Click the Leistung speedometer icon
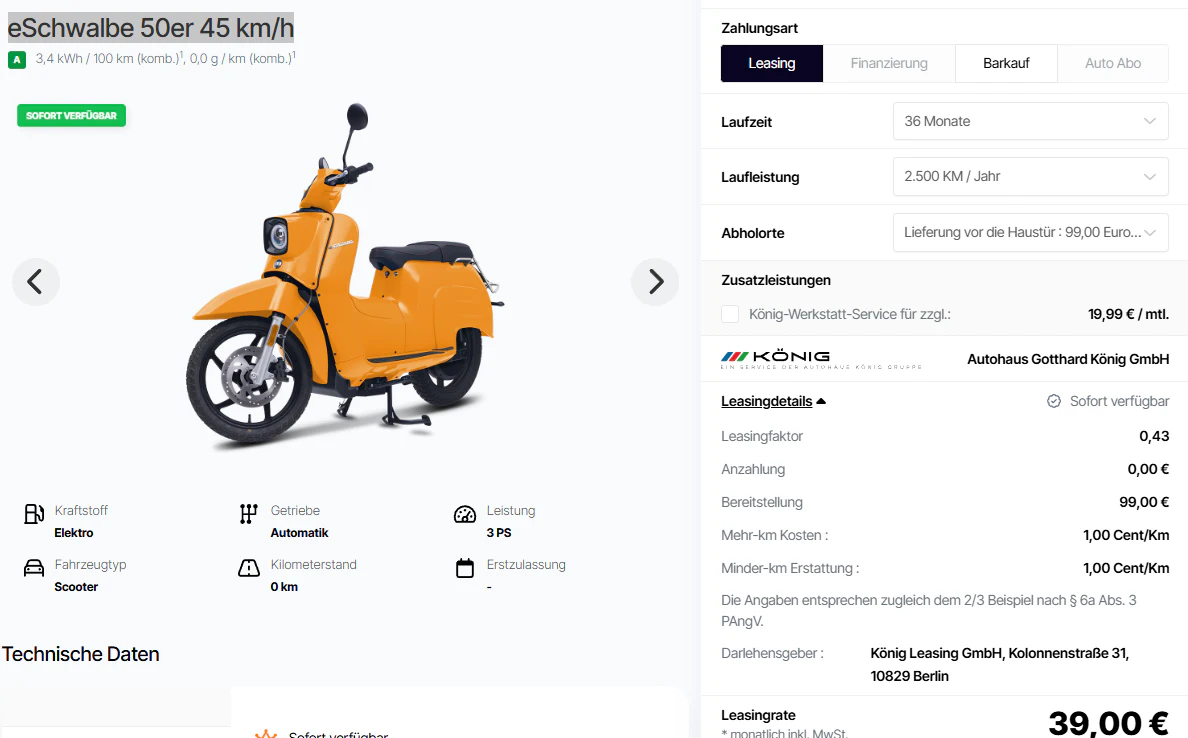This screenshot has width=1188, height=738. (465, 514)
